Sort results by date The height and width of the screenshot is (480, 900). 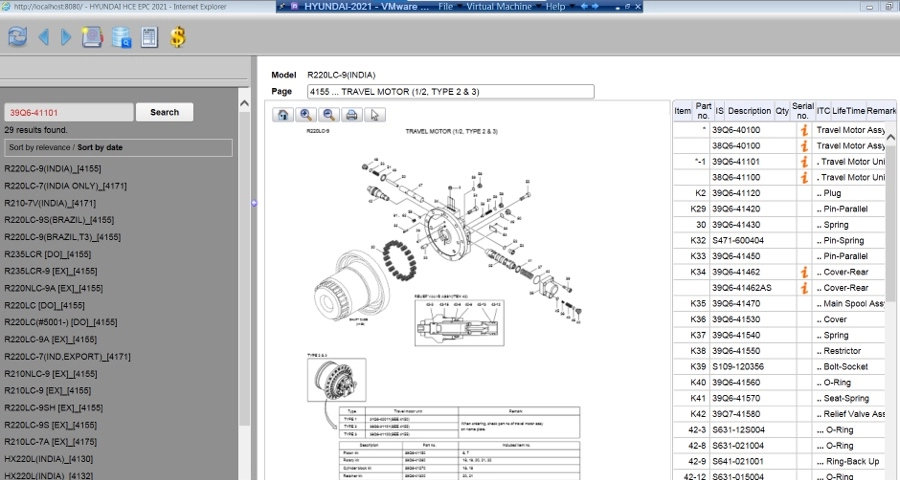click(x=100, y=148)
